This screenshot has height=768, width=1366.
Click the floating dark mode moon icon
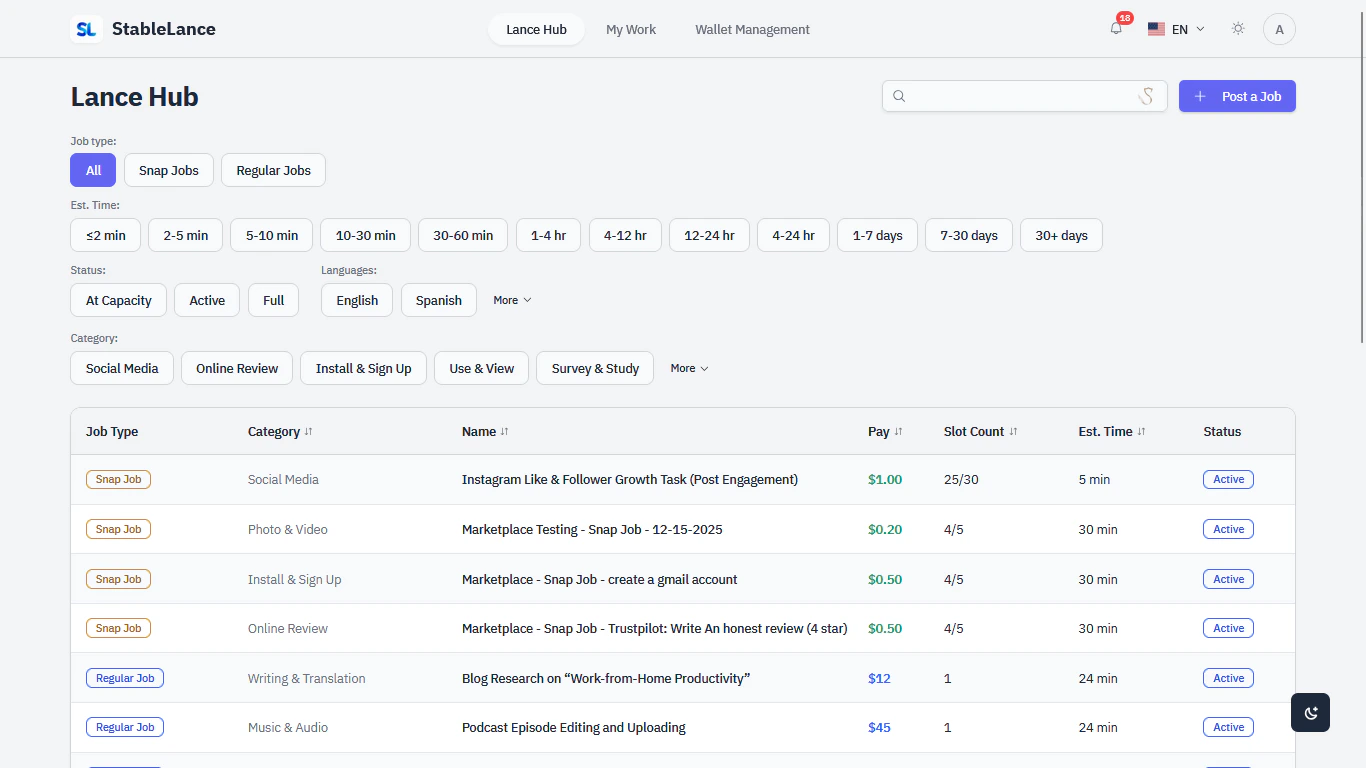[1310, 712]
